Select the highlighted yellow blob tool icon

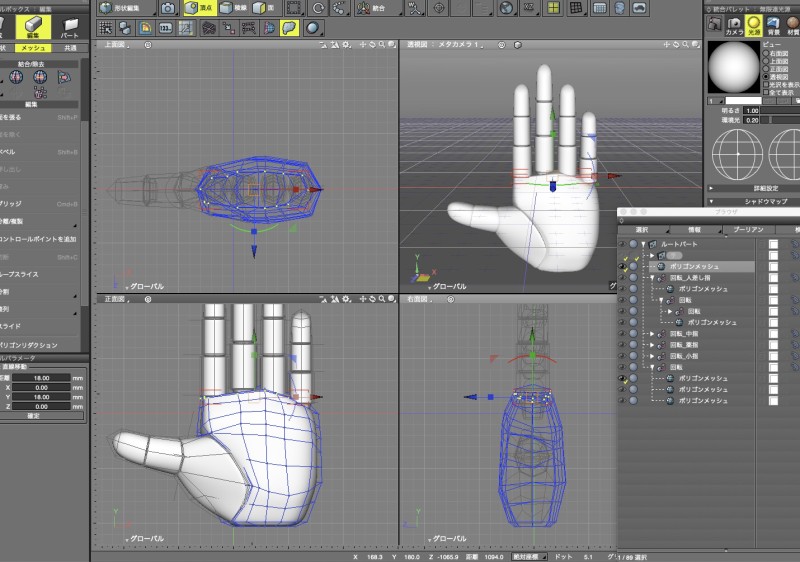pos(289,28)
